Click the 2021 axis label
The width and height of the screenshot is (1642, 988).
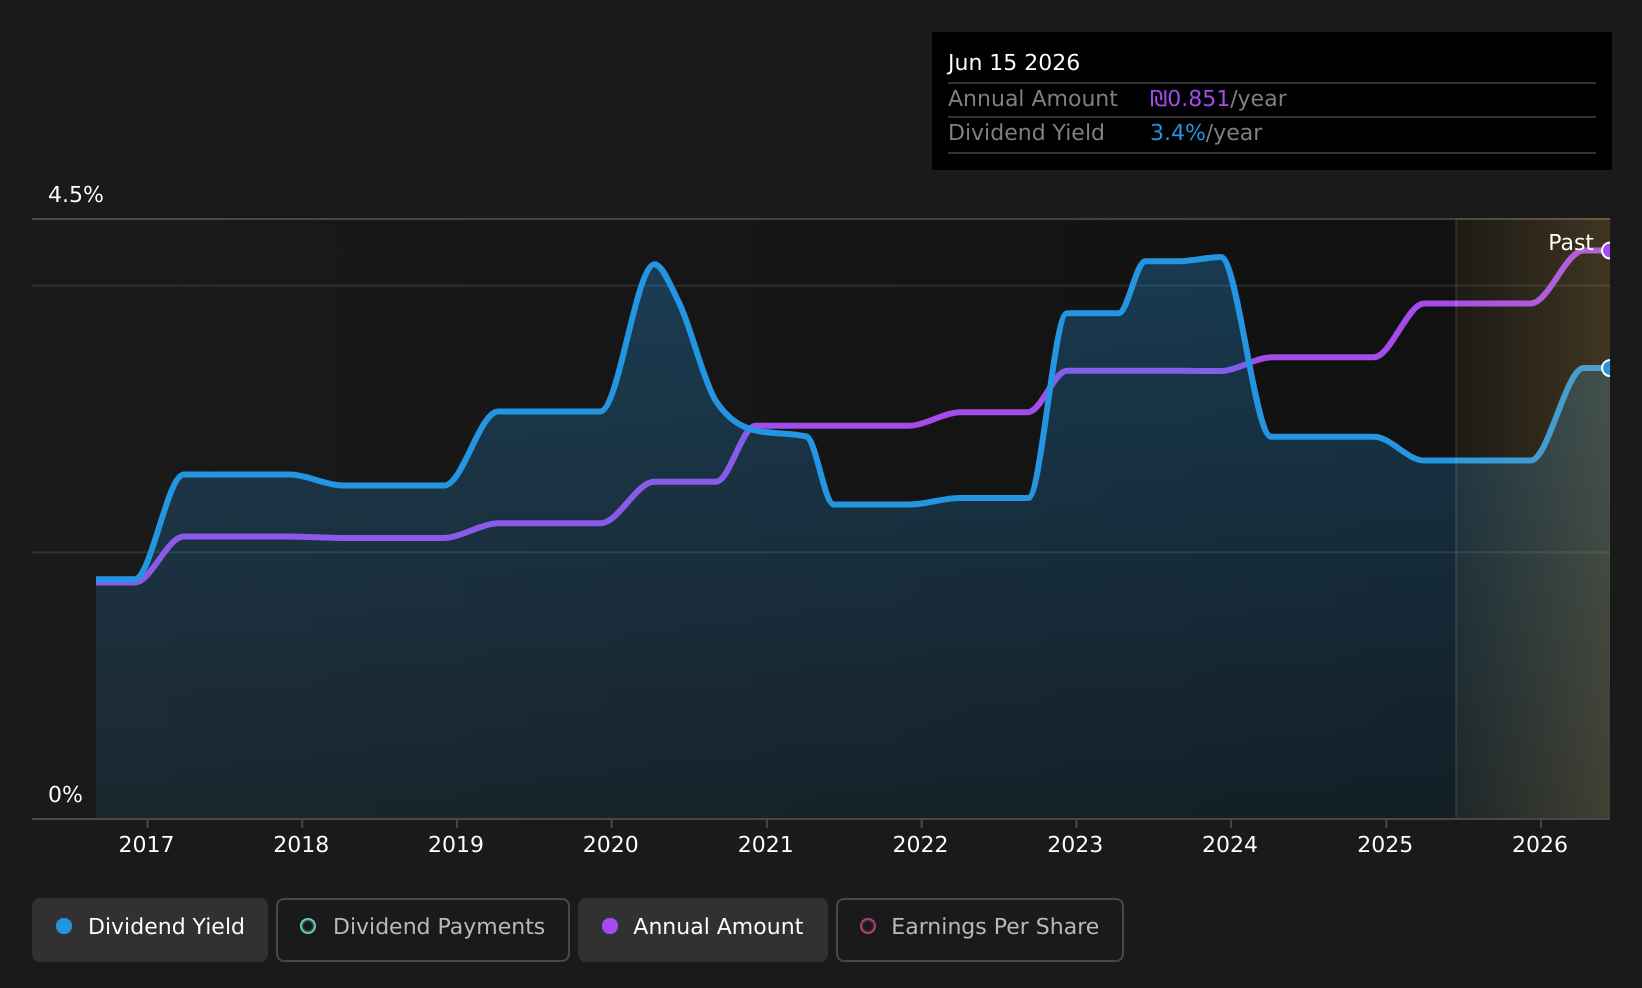tap(766, 845)
